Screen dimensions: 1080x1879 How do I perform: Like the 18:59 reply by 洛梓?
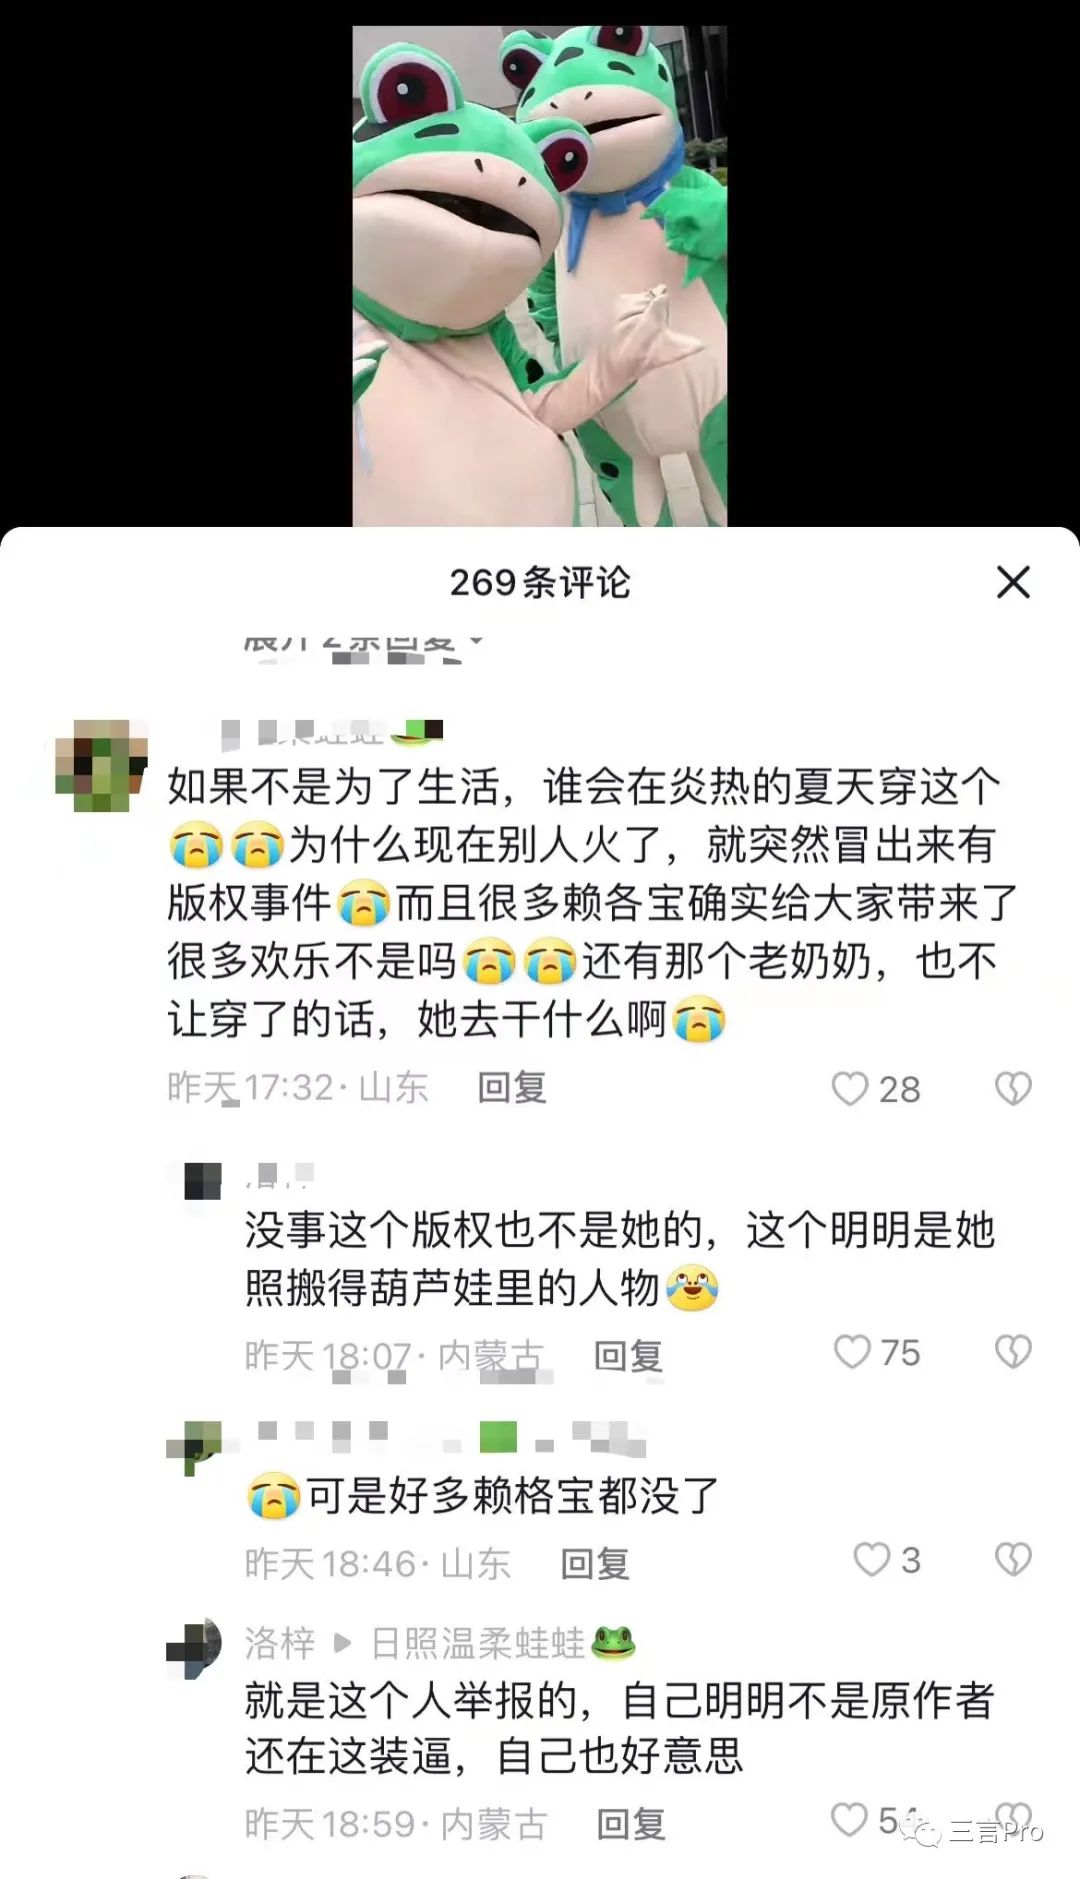(x=849, y=1819)
